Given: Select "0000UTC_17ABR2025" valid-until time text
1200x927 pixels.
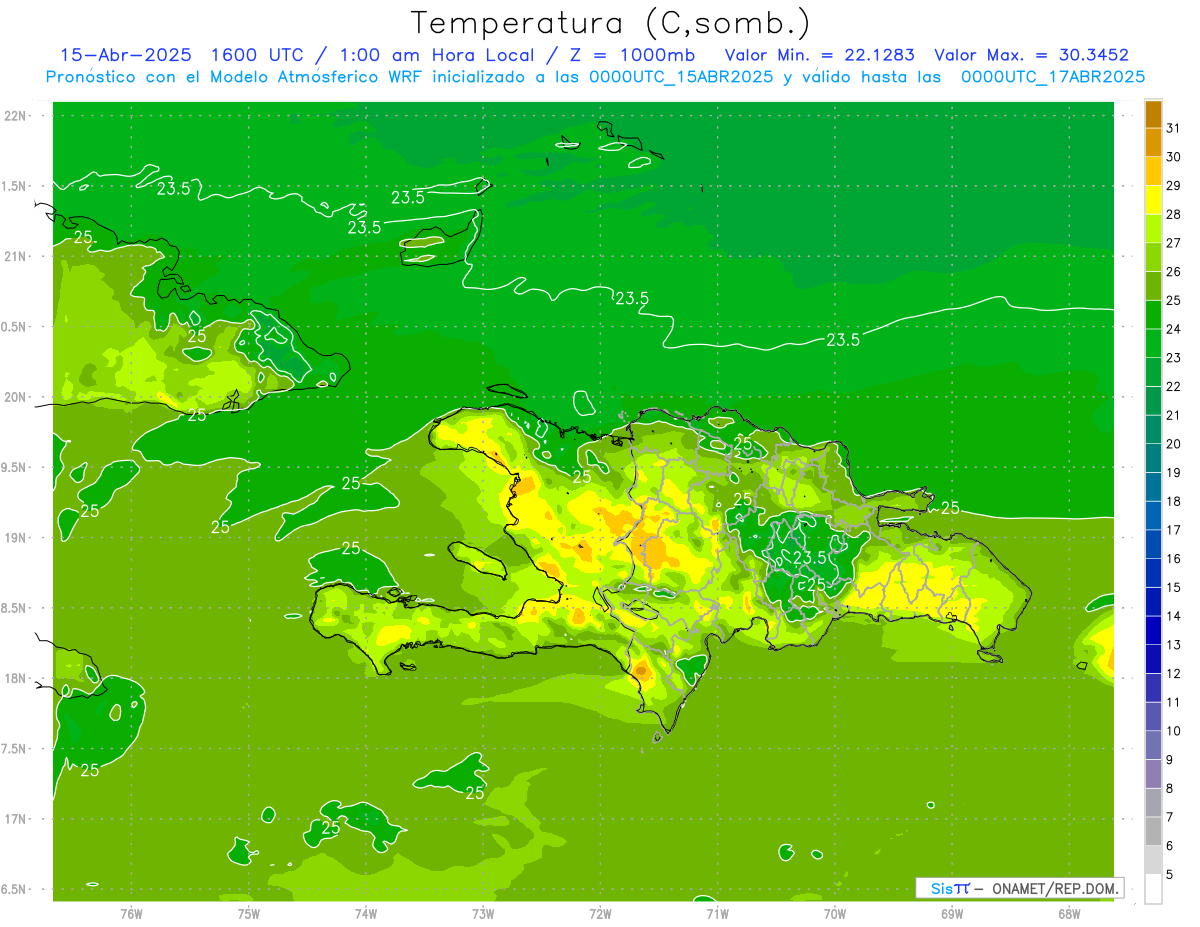Looking at the screenshot, I should tap(1052, 77).
